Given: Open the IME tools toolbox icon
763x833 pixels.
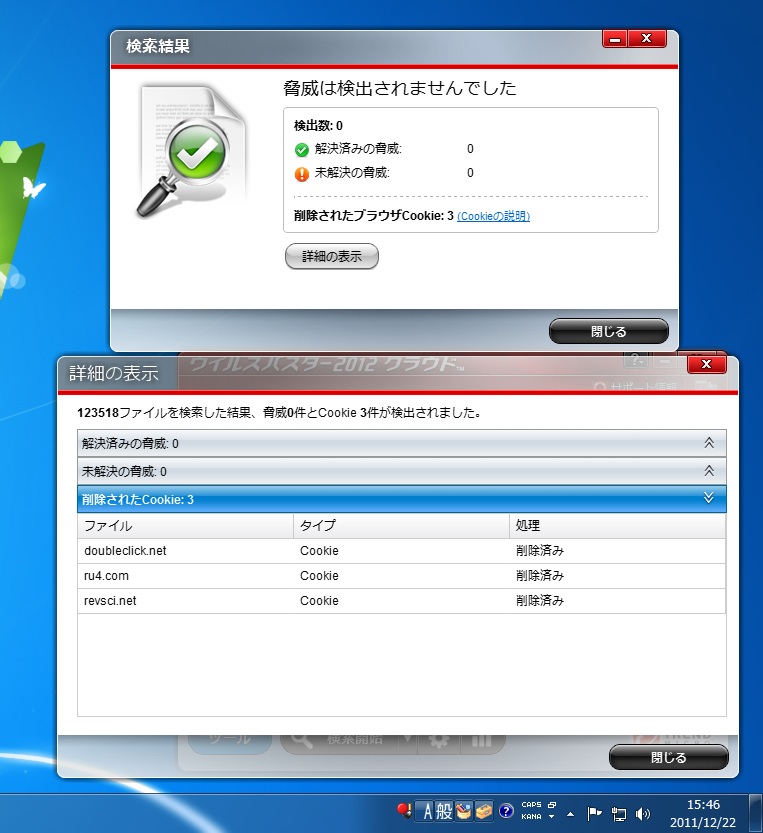Looking at the screenshot, I should (x=483, y=811).
